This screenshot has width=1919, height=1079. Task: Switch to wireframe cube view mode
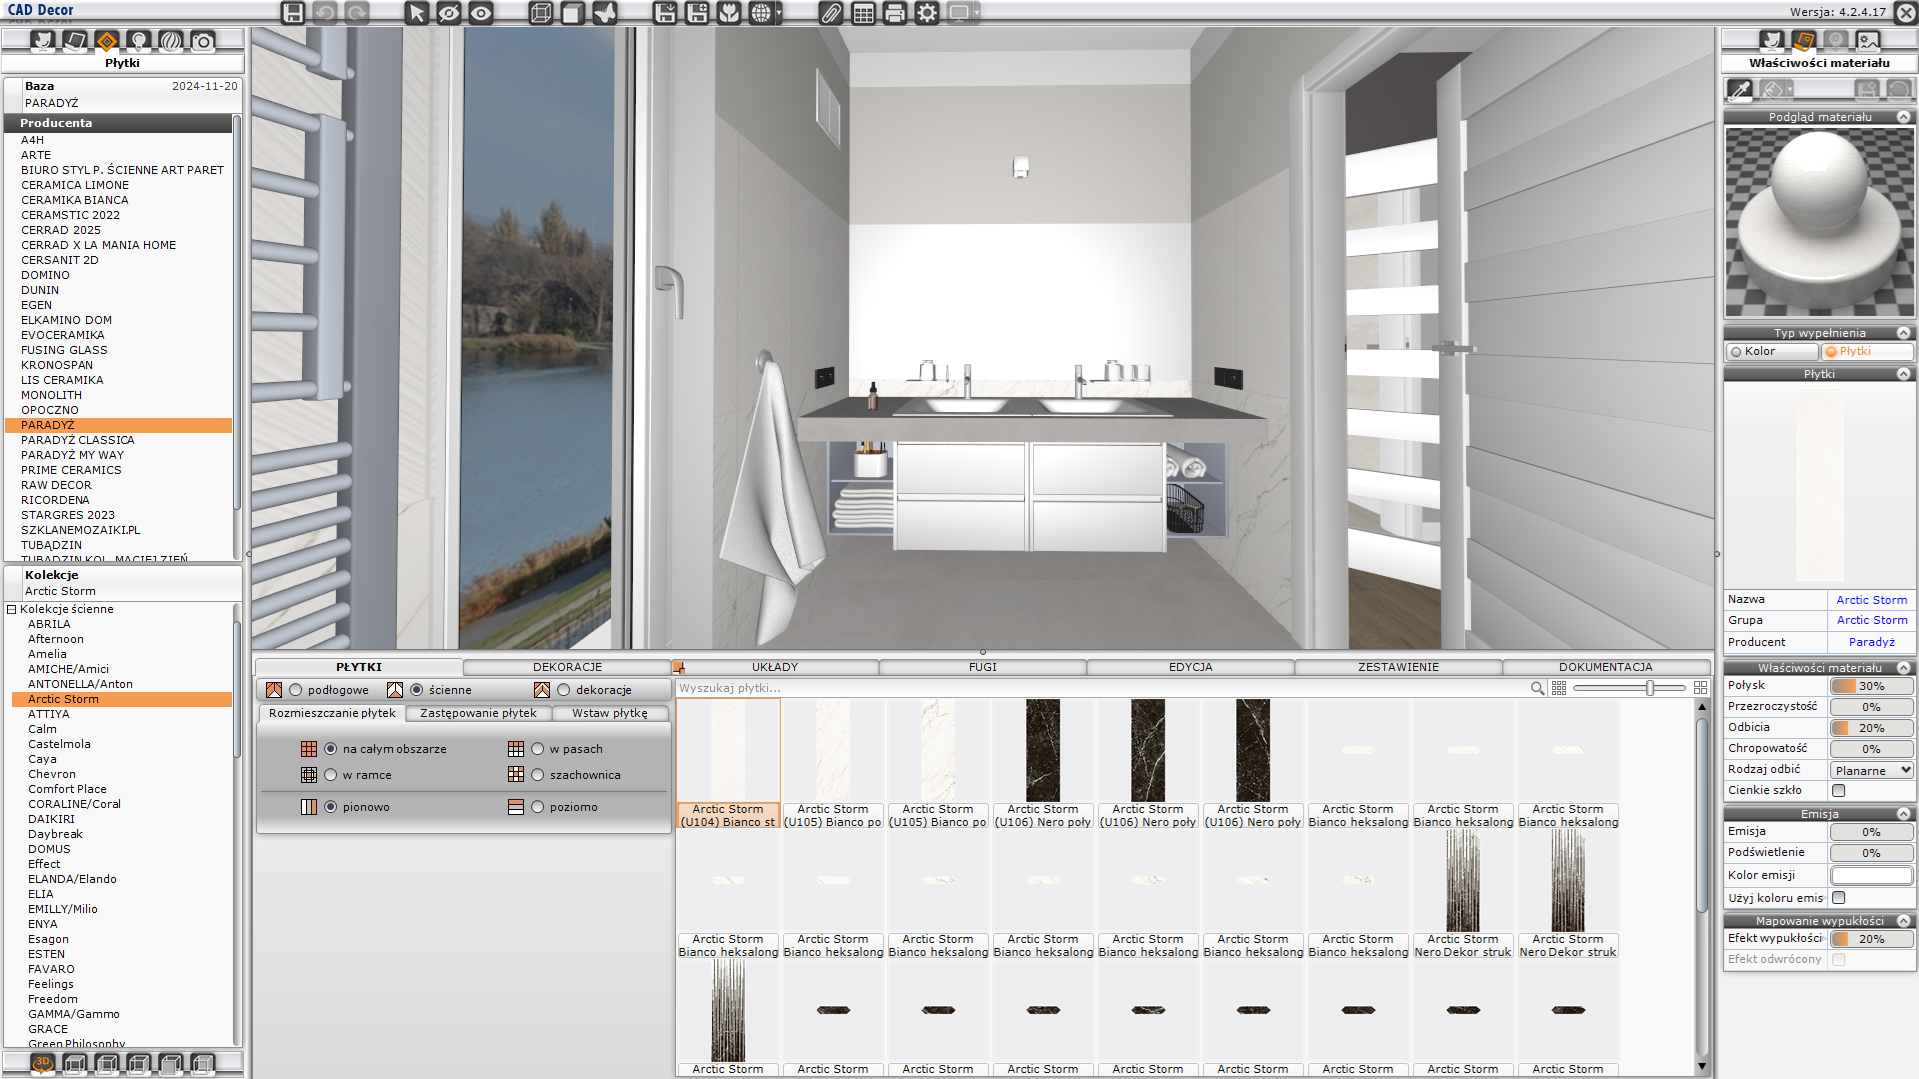pos(541,13)
